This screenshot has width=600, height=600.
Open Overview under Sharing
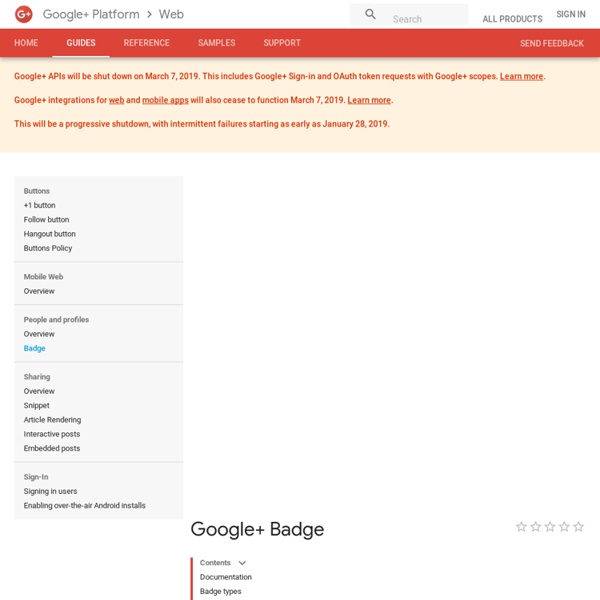(x=39, y=391)
